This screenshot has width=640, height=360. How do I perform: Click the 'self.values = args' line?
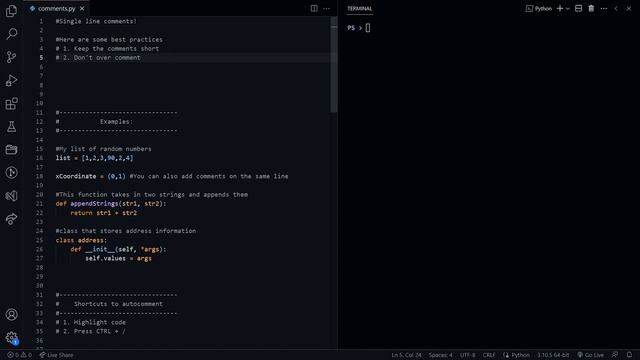pyautogui.click(x=118, y=258)
